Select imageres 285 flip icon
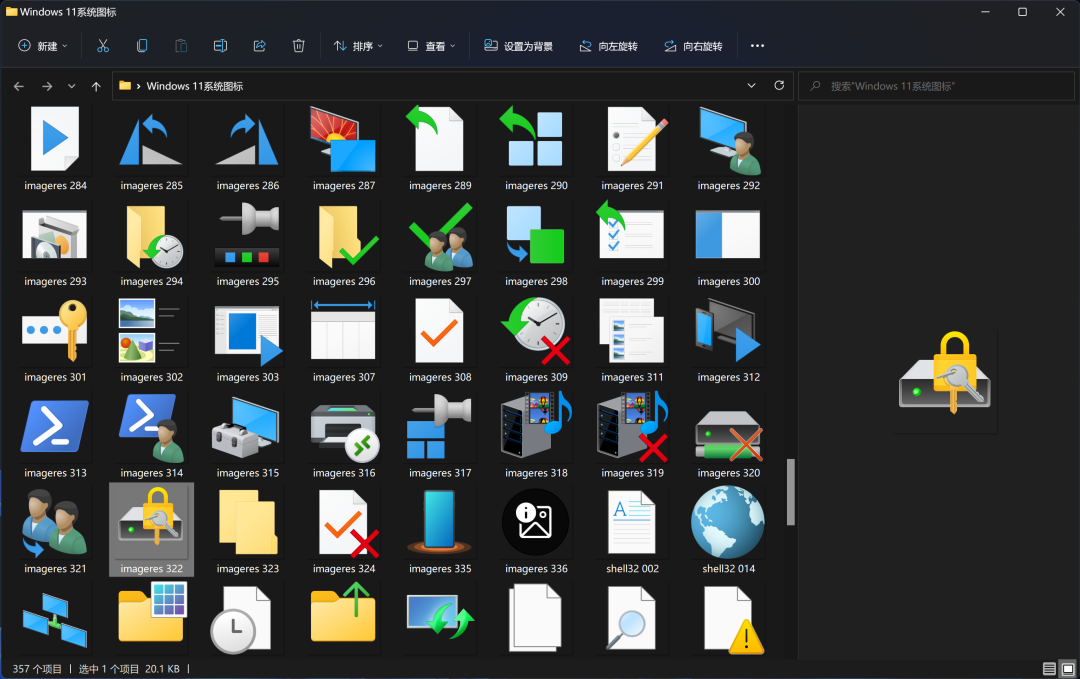The width and height of the screenshot is (1080, 679). (x=152, y=139)
